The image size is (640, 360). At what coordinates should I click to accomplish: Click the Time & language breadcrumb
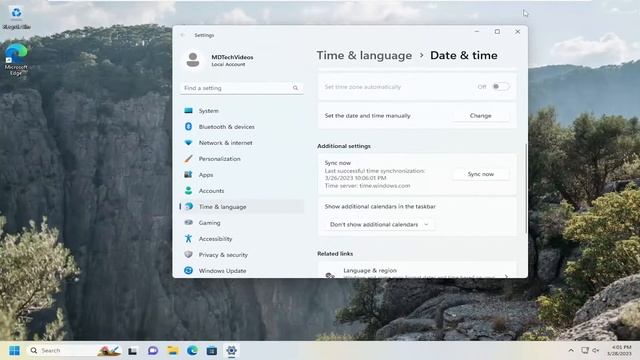coord(364,55)
